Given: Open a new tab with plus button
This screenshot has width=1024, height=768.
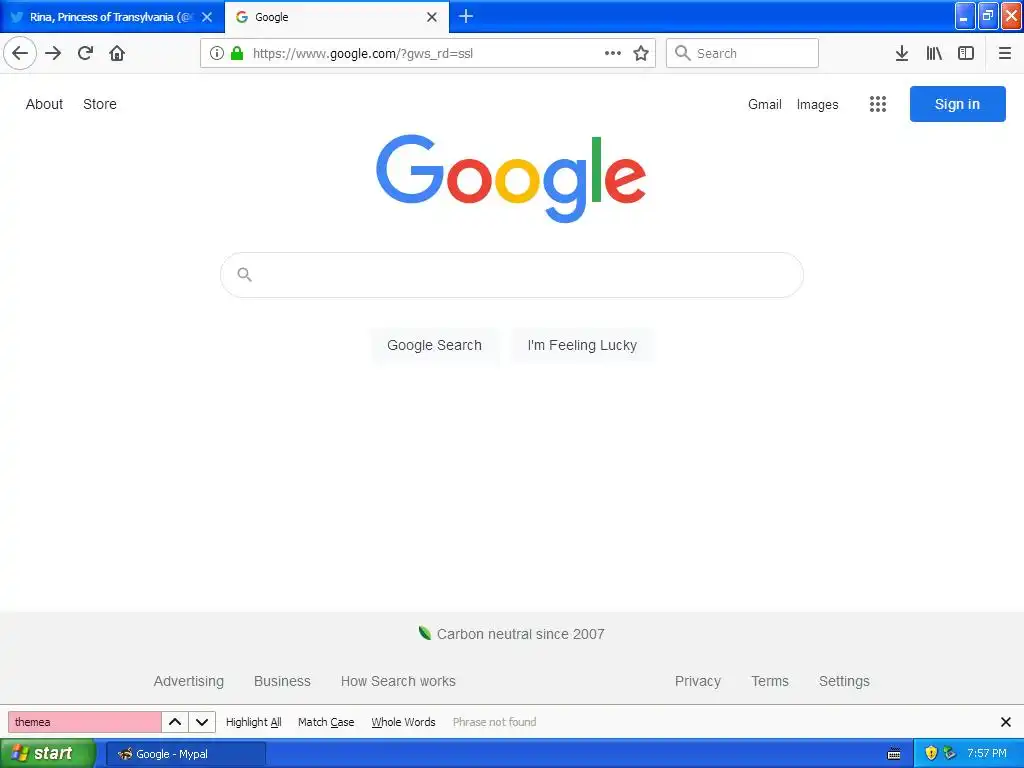Looking at the screenshot, I should [x=466, y=16].
